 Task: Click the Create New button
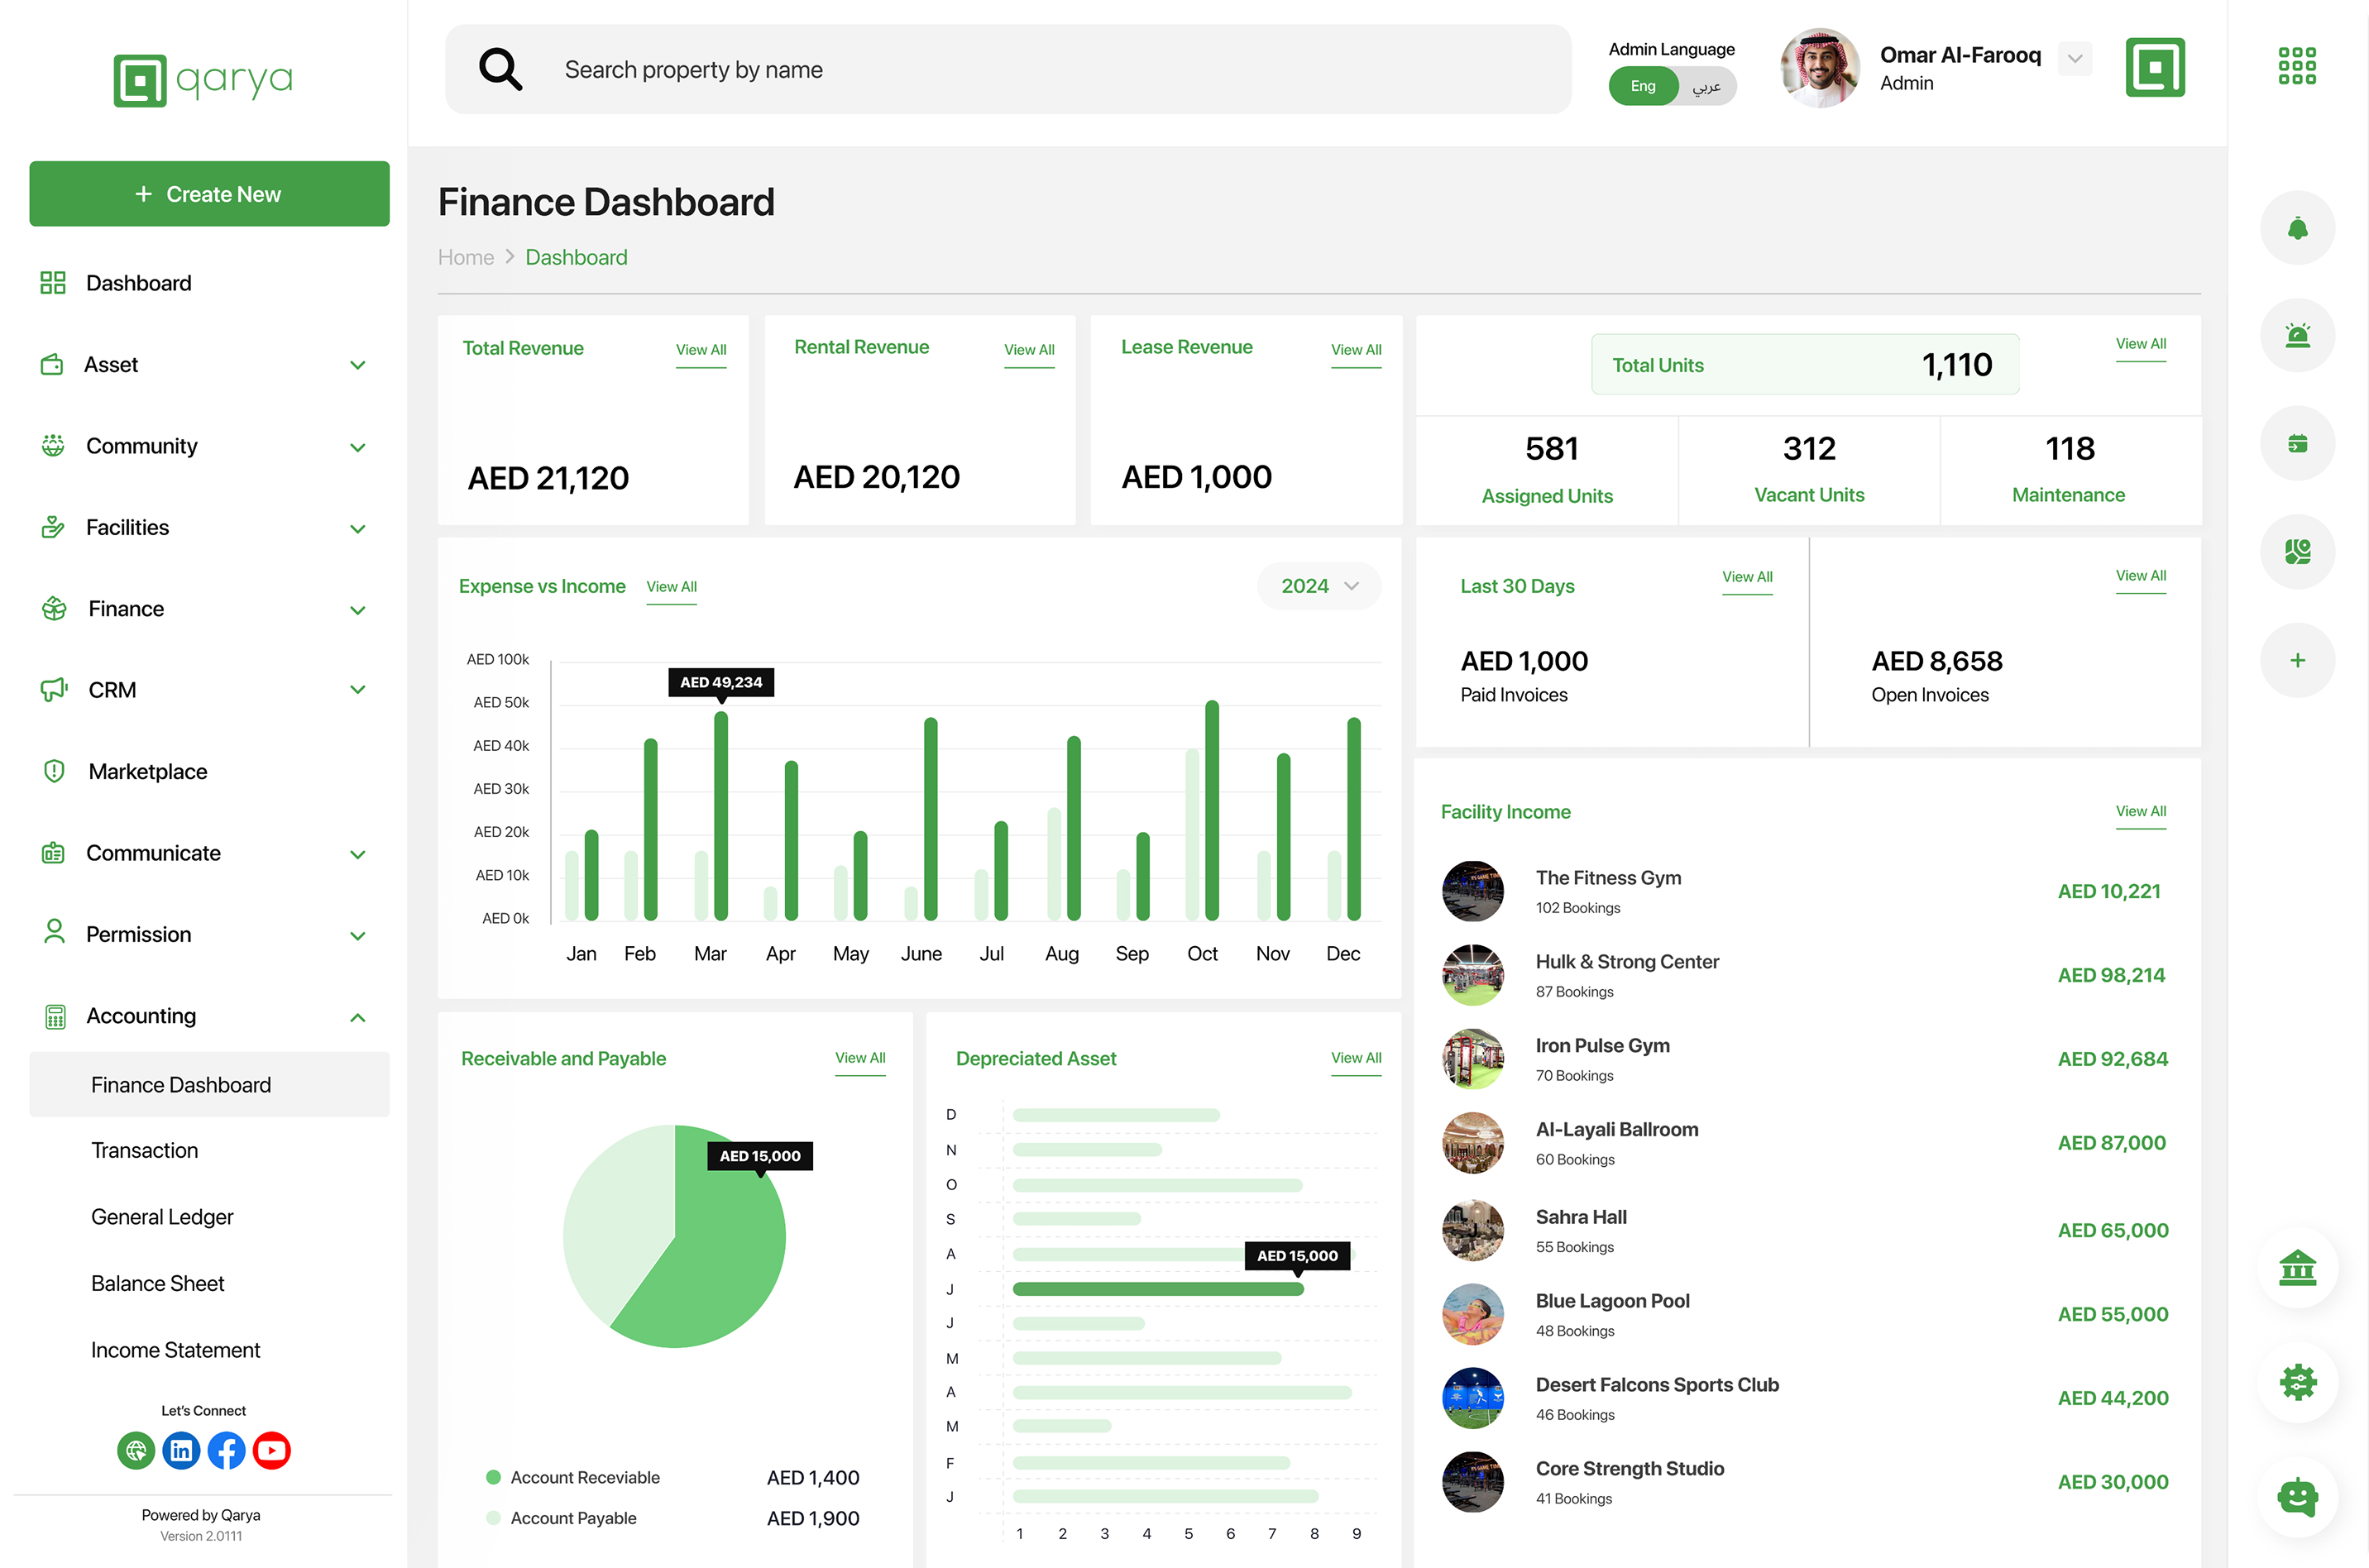click(x=209, y=193)
